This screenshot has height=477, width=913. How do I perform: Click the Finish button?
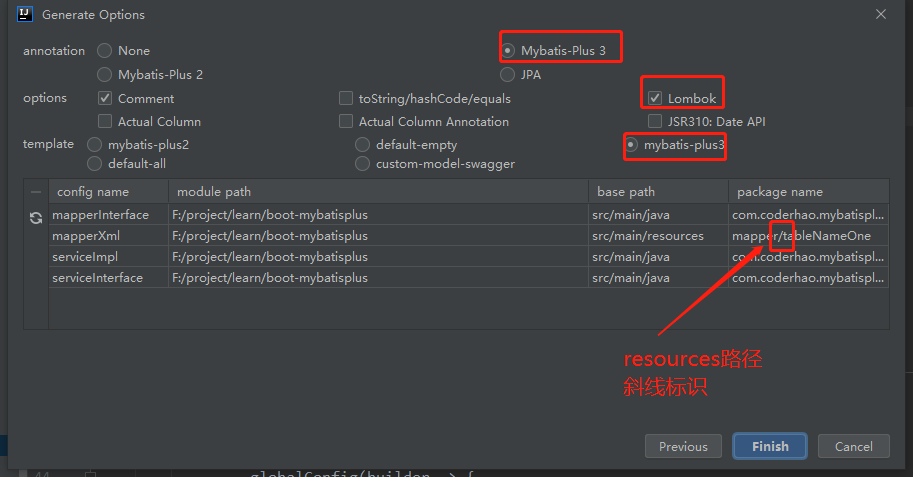[770, 446]
